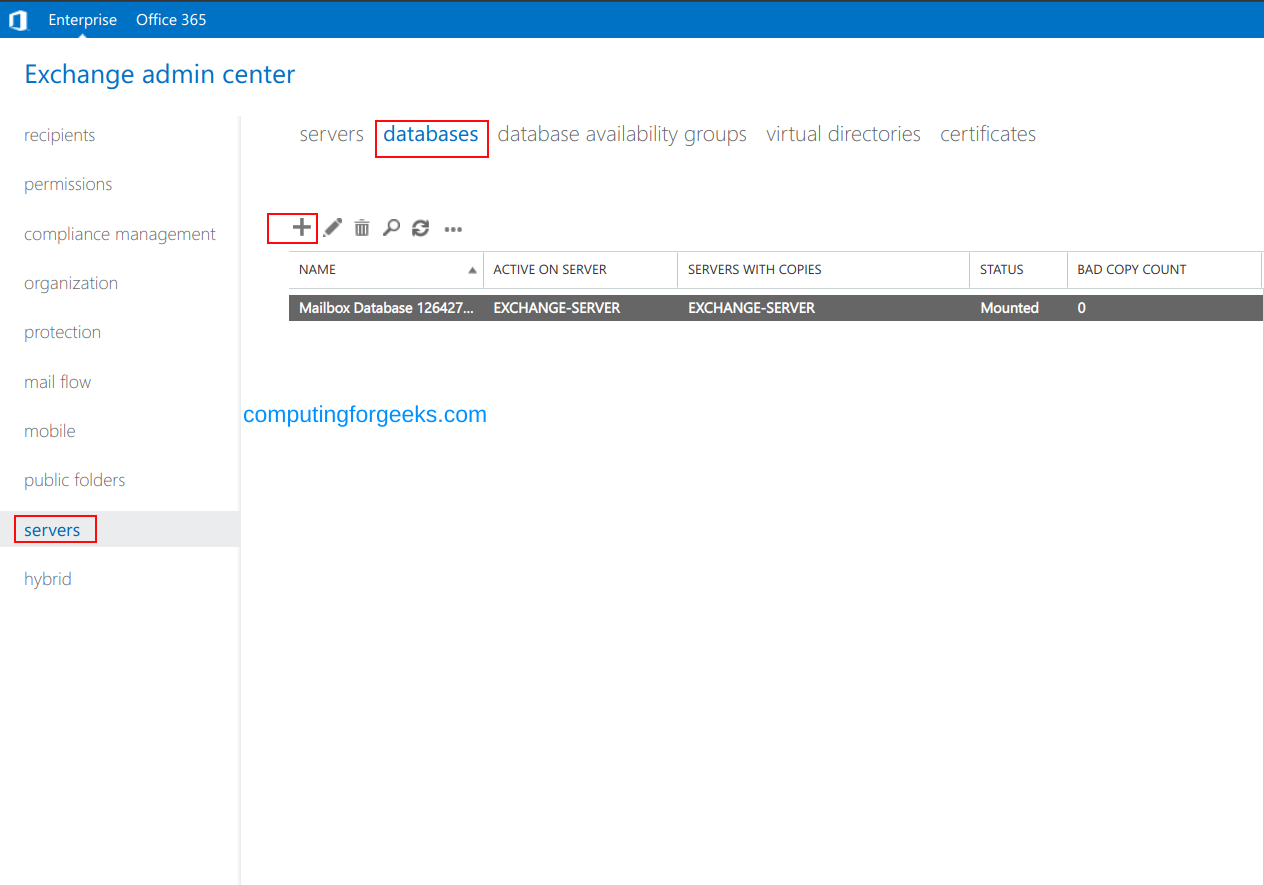
Task: Visit the computingforgeeks.com link
Action: pos(364,414)
